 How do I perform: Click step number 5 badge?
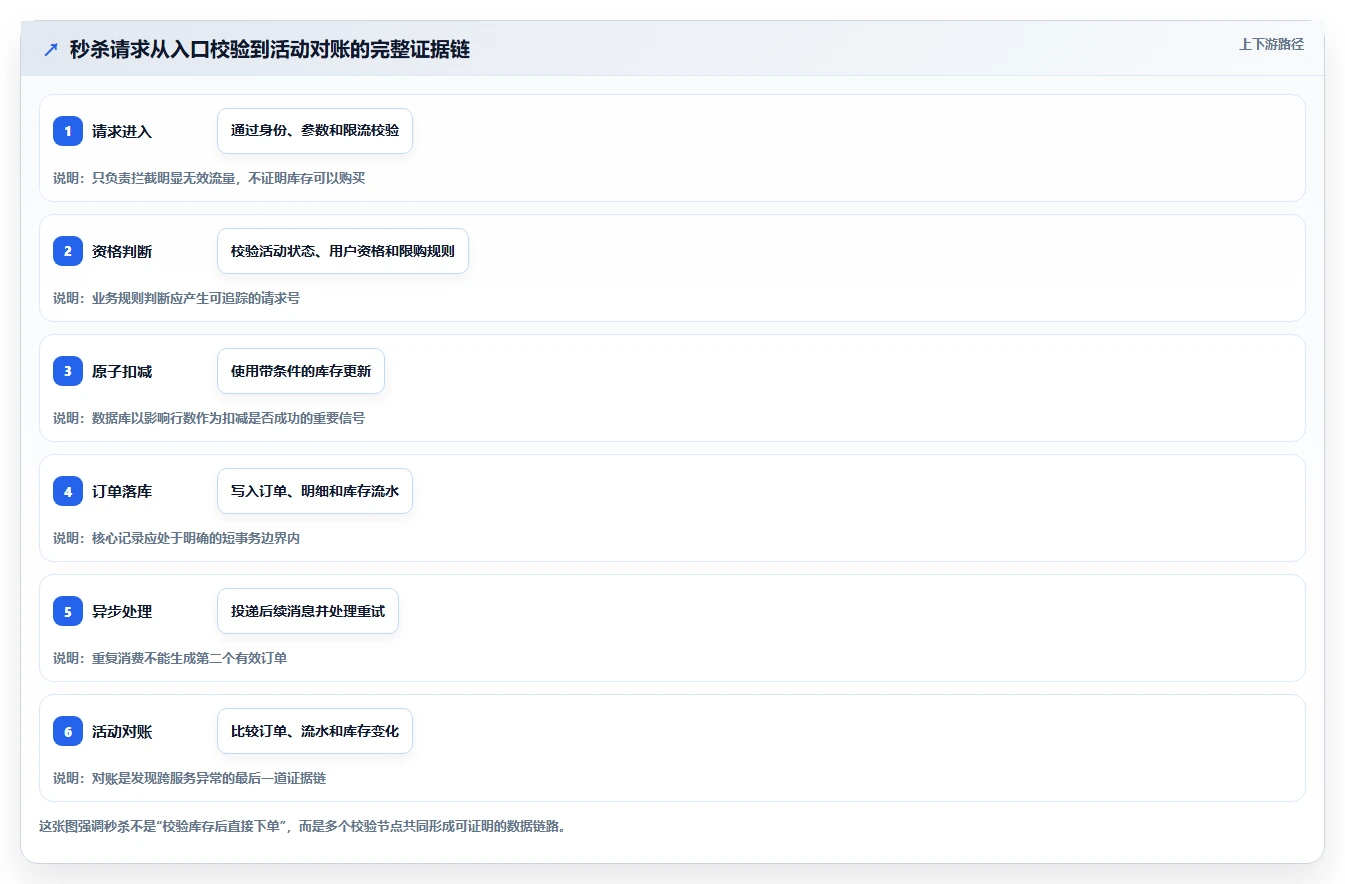(x=68, y=611)
